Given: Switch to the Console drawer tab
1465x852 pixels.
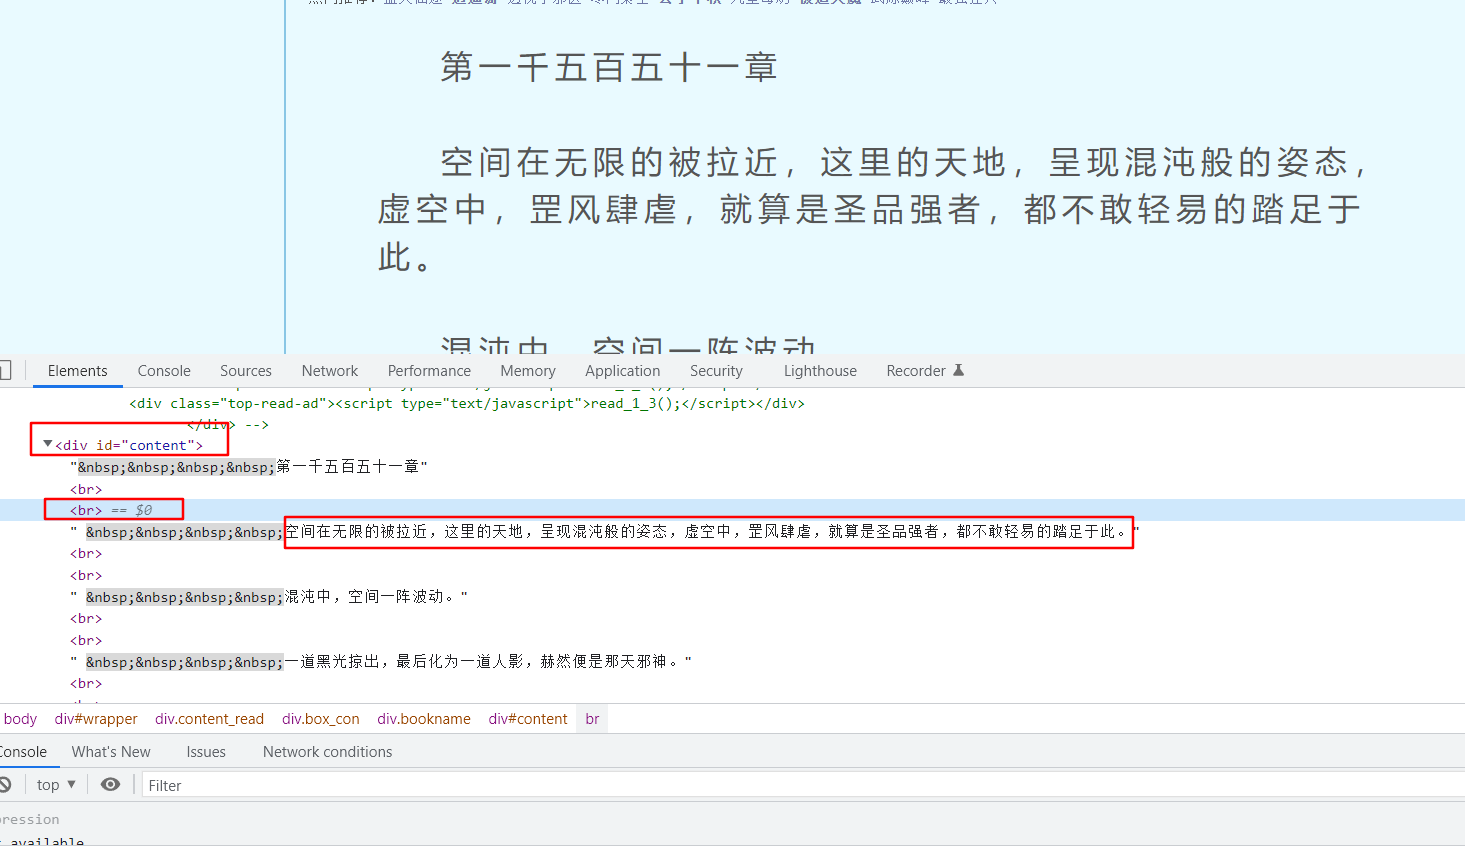Looking at the screenshot, I should click(x=24, y=752).
